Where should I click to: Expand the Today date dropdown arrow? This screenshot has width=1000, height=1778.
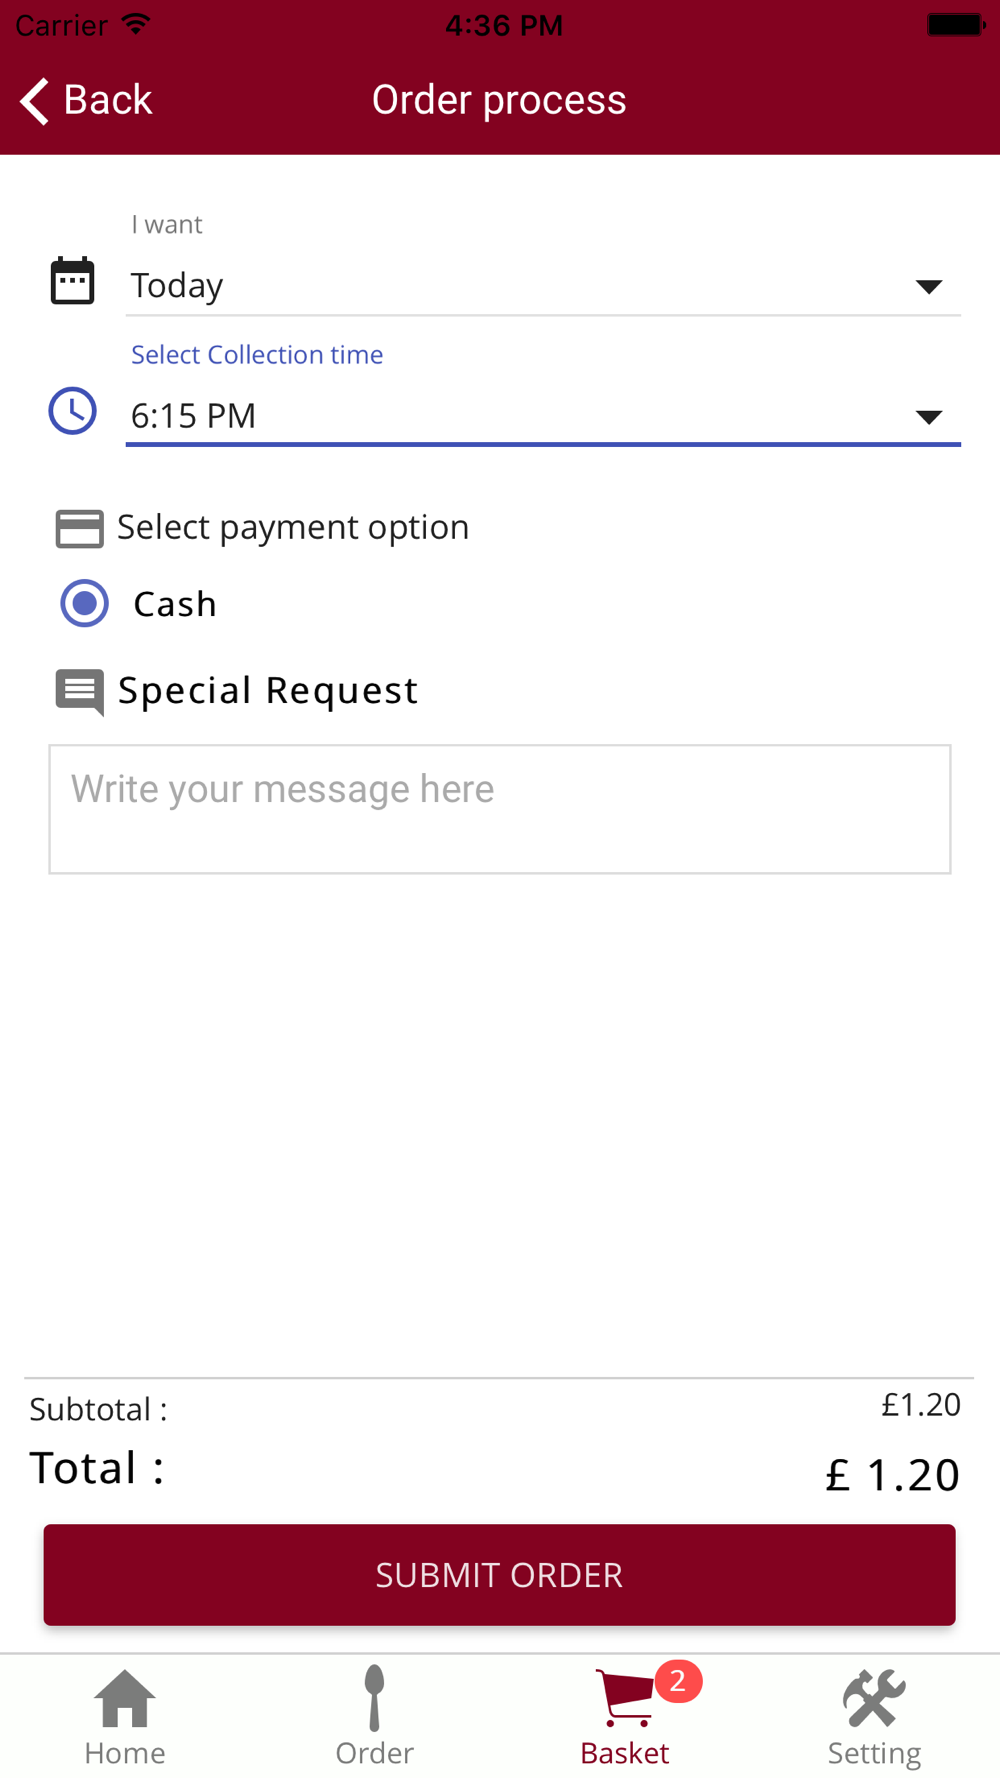[929, 287]
